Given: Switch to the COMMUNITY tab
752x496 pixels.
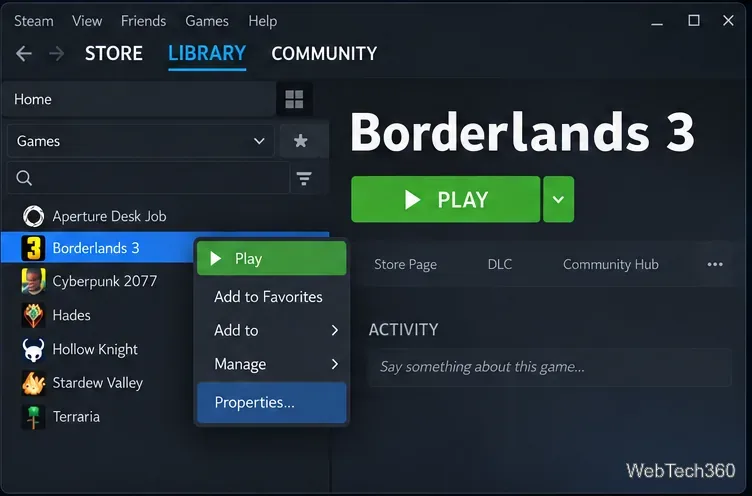Looking at the screenshot, I should (324, 53).
